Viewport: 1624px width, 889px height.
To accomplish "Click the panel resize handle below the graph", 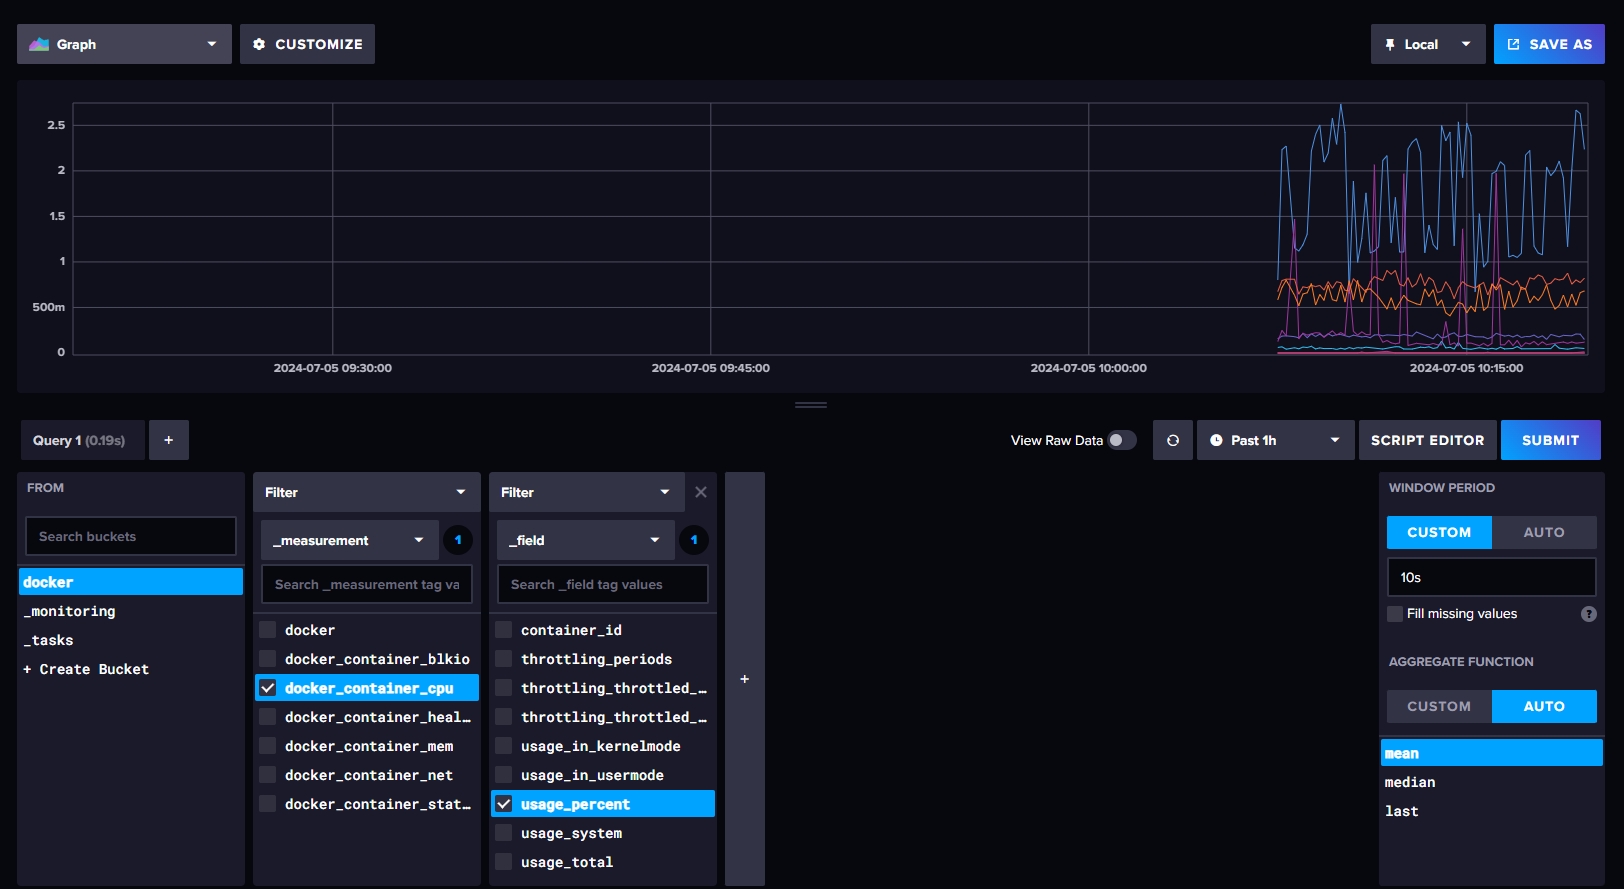I will tap(811, 405).
